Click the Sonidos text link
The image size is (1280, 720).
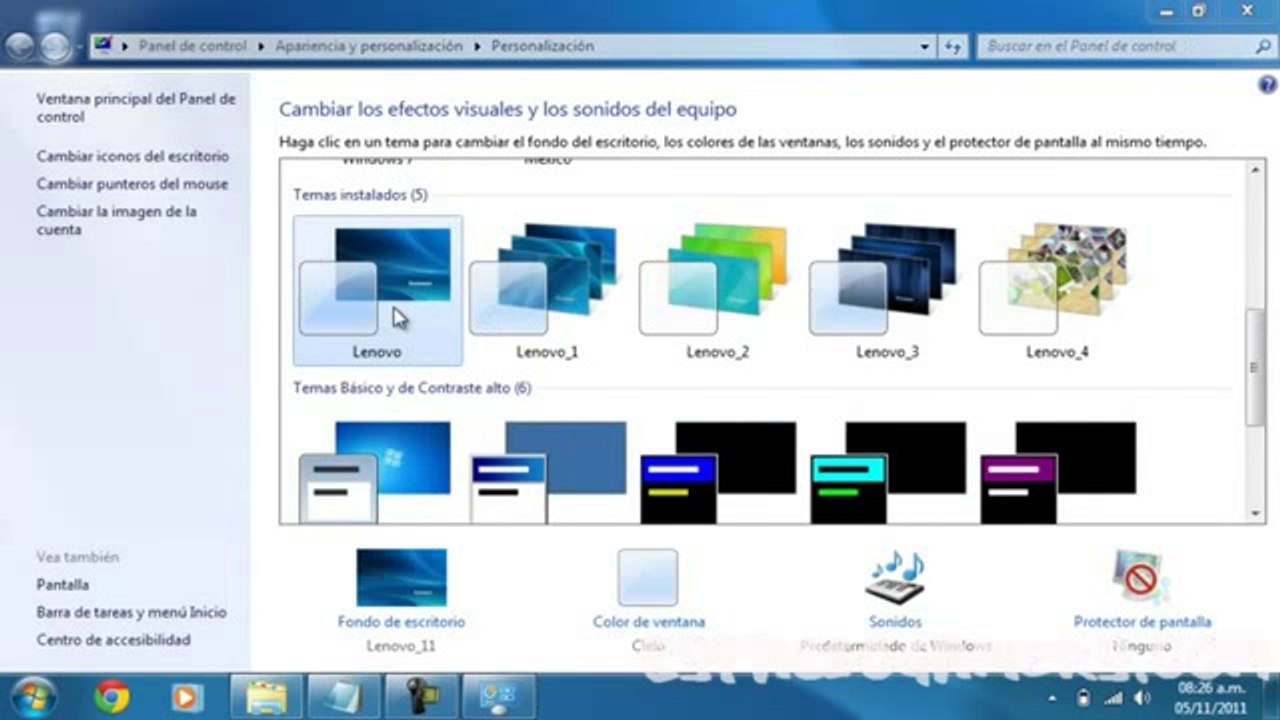coord(895,621)
